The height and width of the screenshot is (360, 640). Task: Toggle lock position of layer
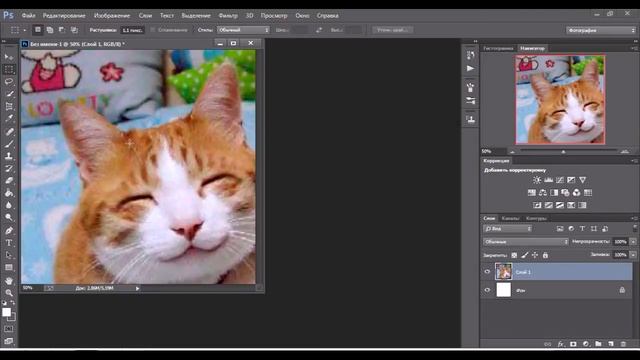535,255
